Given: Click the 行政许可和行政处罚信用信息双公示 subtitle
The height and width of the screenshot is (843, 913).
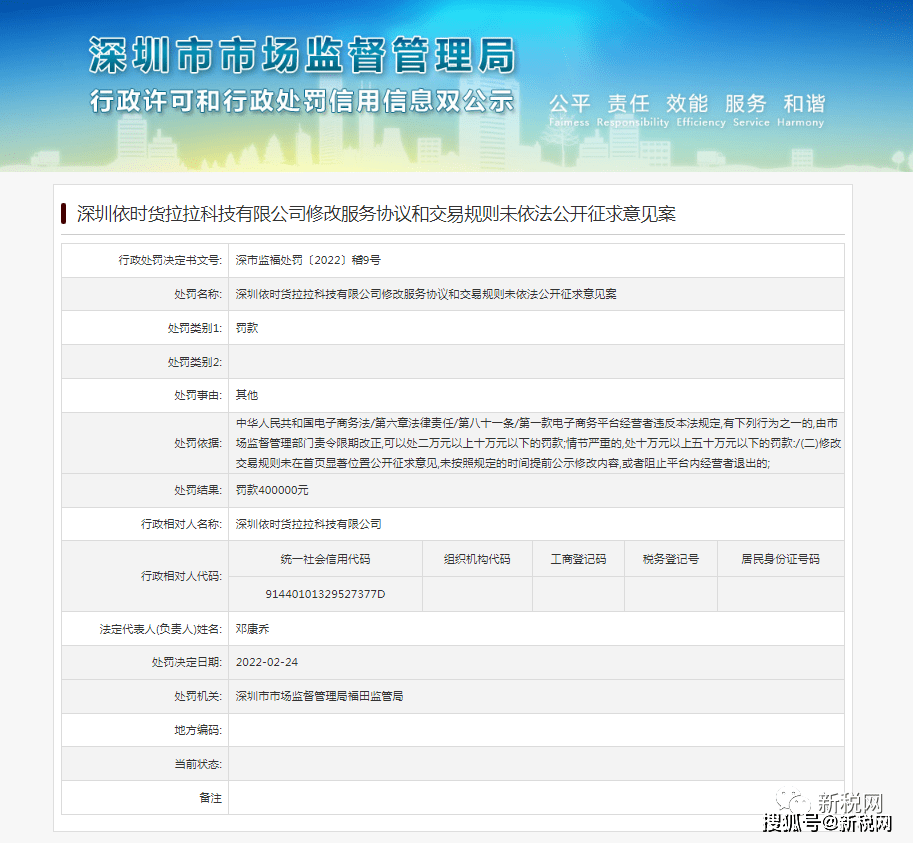Looking at the screenshot, I should pos(302,101).
